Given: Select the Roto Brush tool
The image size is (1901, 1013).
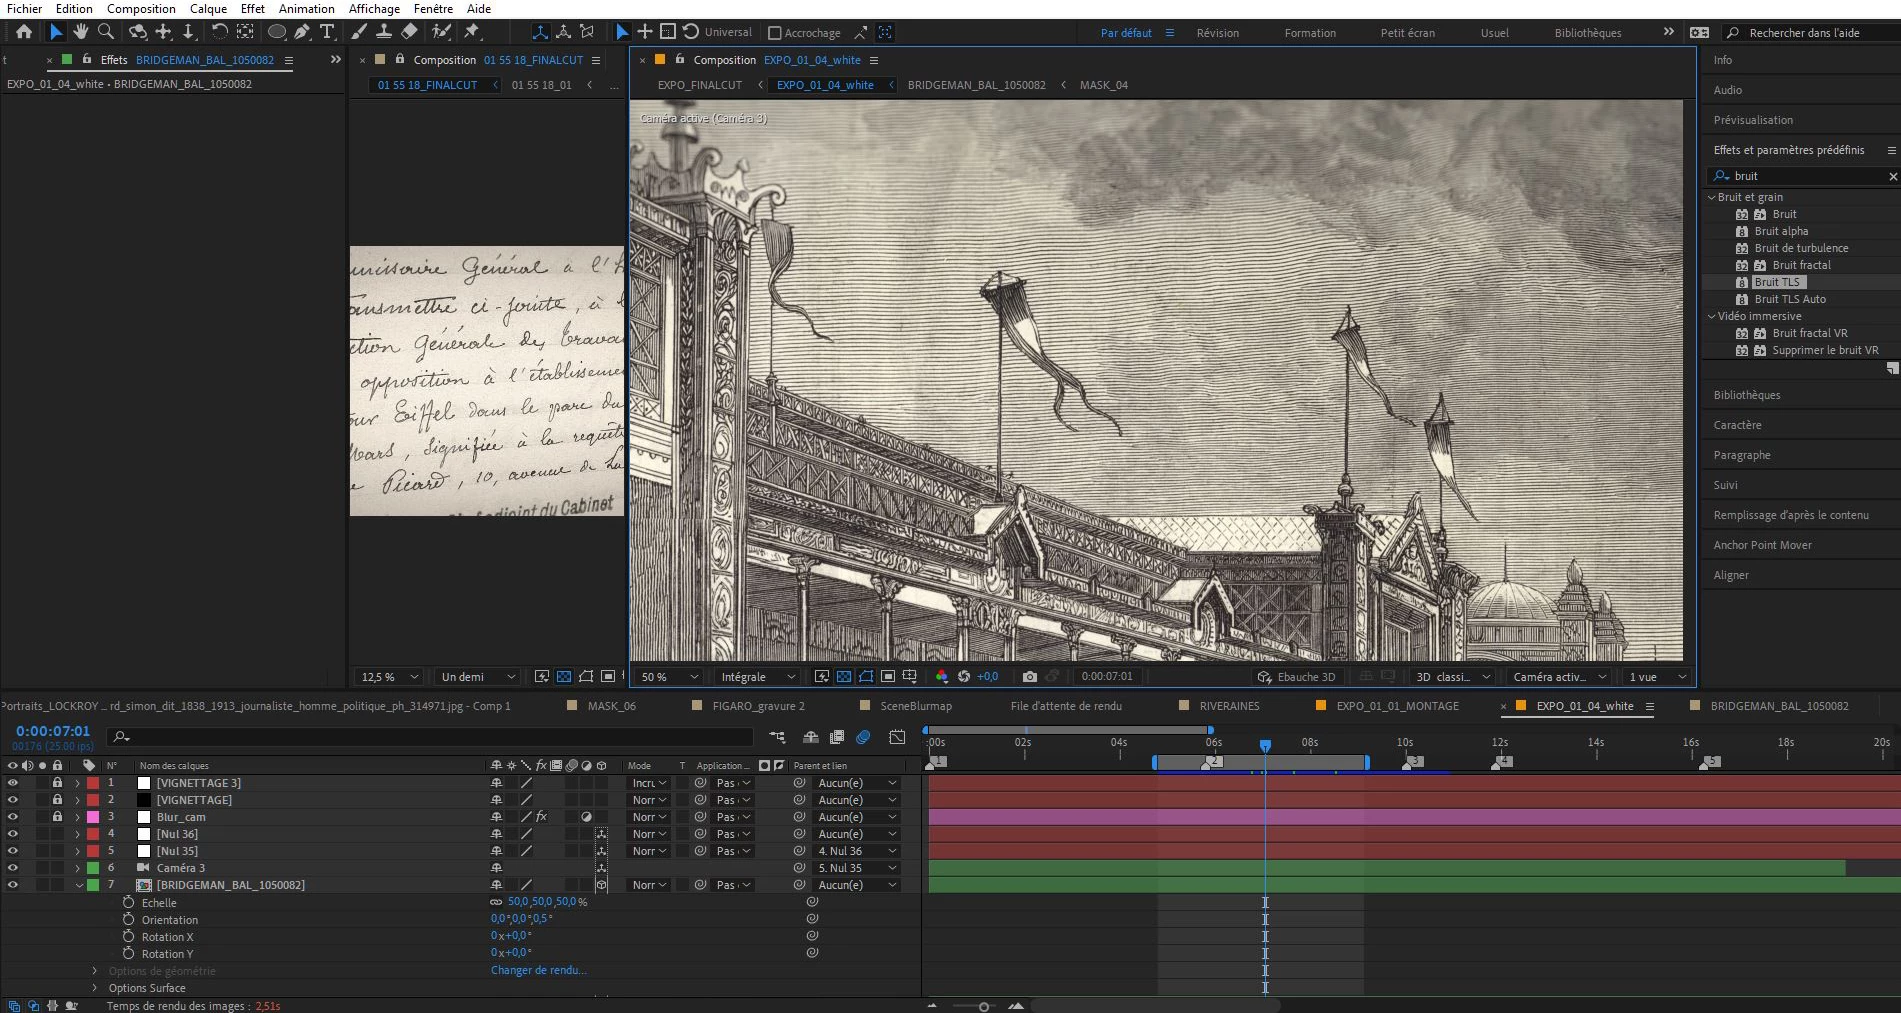Looking at the screenshot, I should 441,32.
